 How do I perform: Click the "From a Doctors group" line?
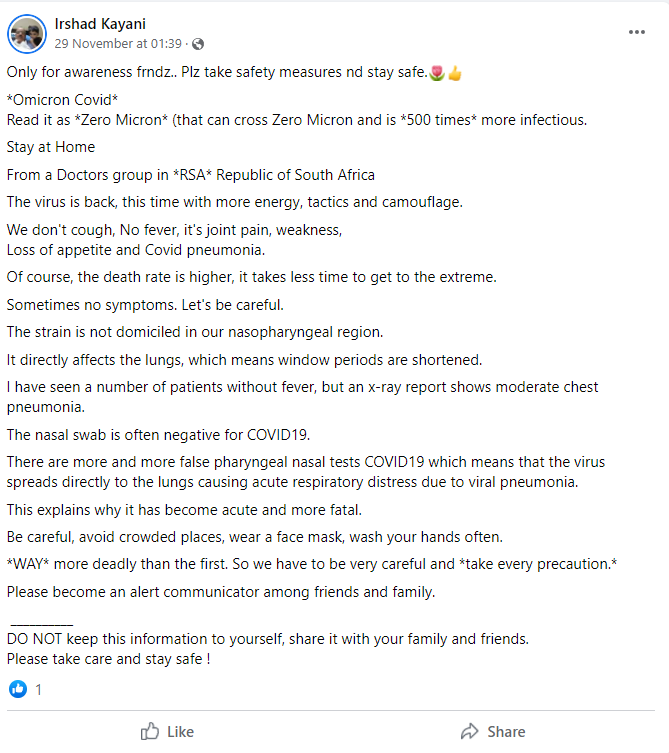pyautogui.click(x=190, y=174)
